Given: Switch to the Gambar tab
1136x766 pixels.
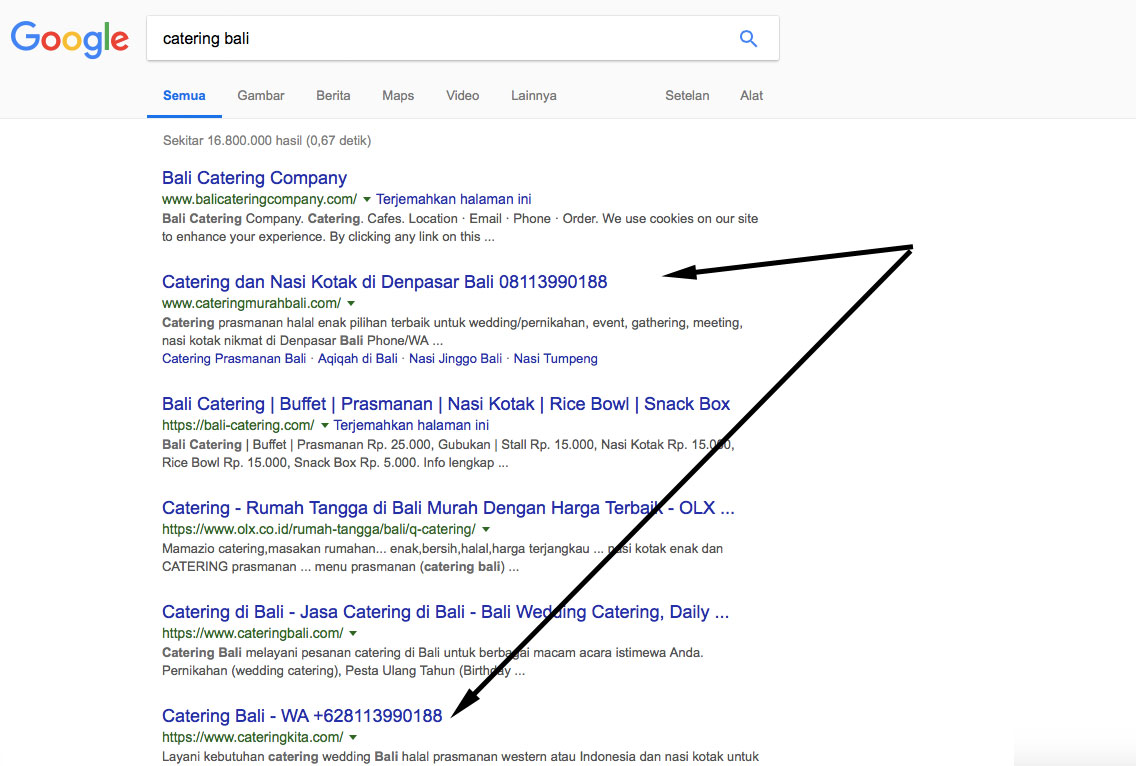Looking at the screenshot, I should (261, 96).
